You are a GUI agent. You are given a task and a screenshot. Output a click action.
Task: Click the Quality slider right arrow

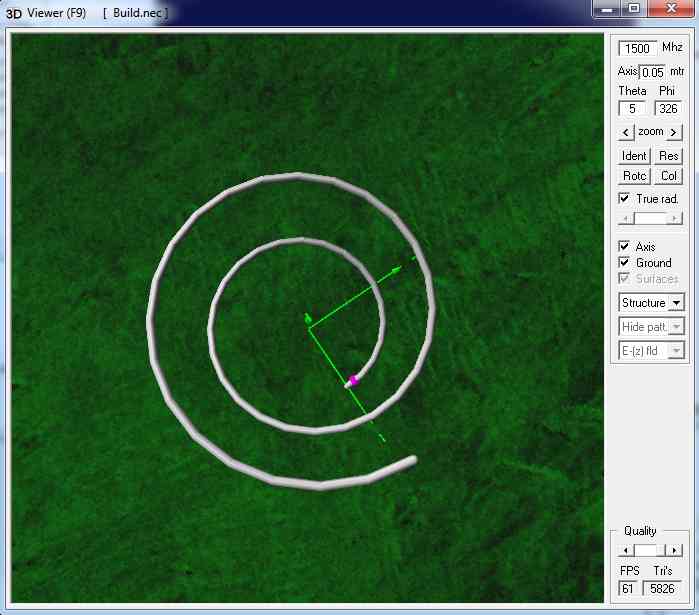click(676, 550)
